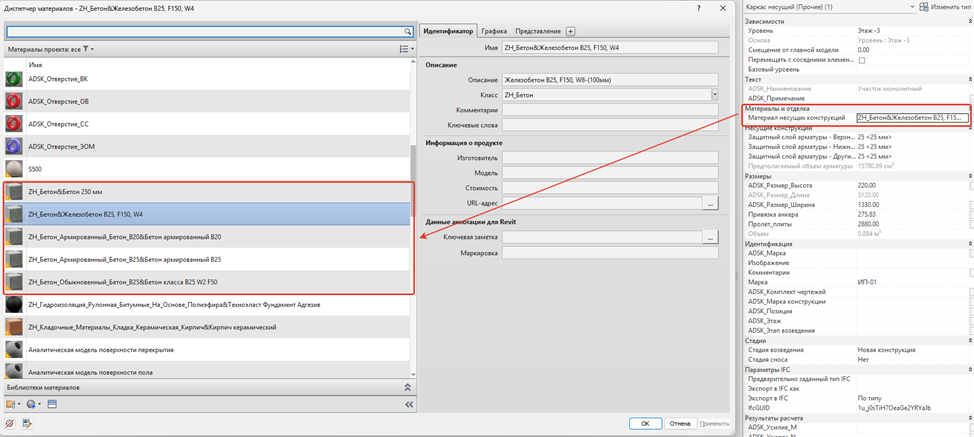Expand the Библиотеки материалов panel
Screen dimensions: 974x437
coord(407,387)
